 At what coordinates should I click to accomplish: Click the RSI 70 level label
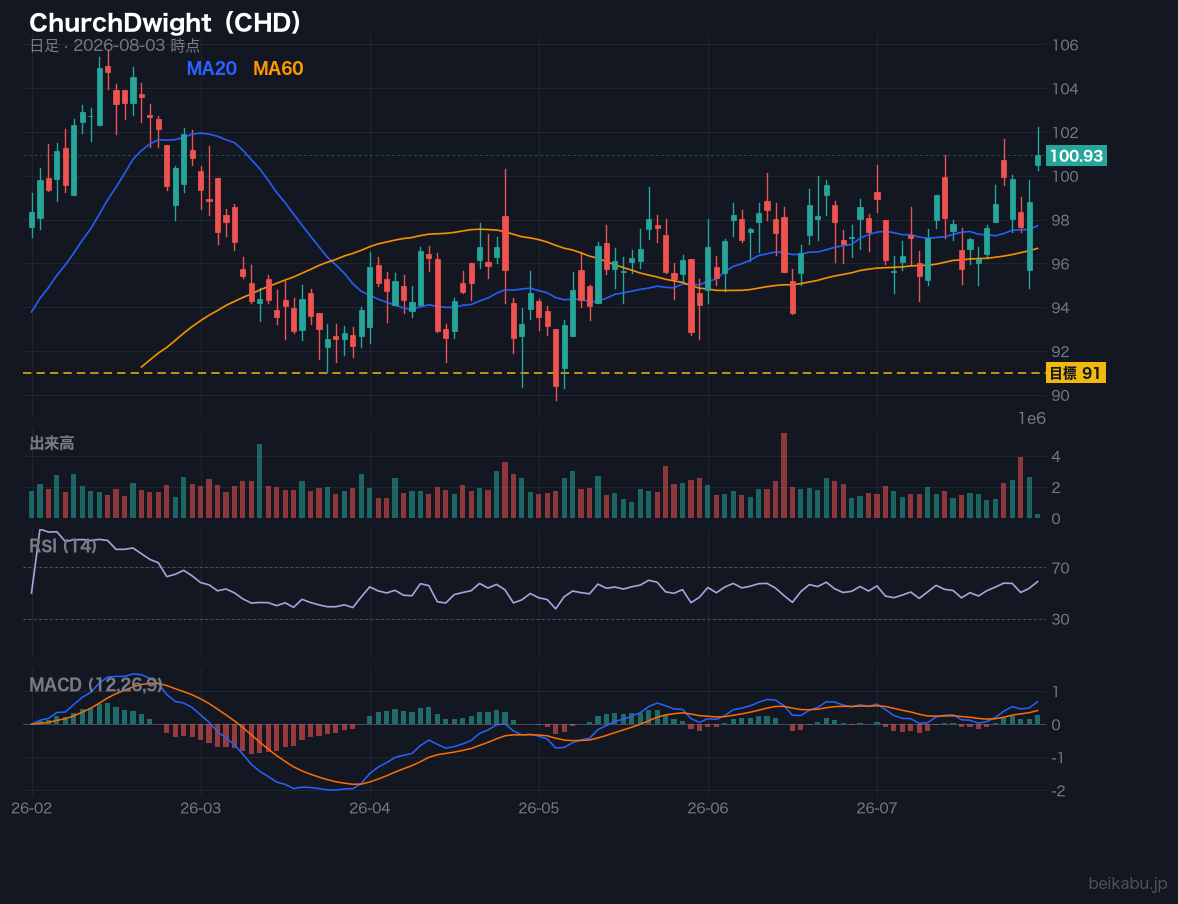(1060, 568)
